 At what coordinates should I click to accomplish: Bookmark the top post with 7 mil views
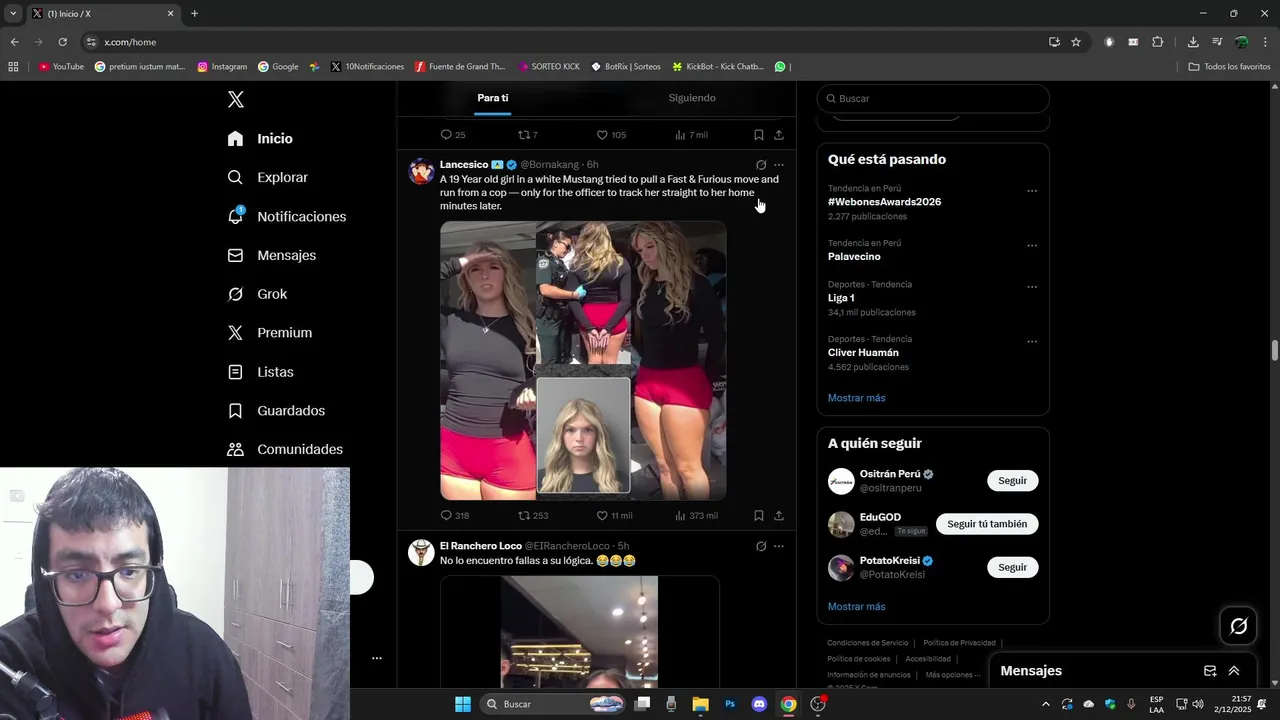pos(758,135)
